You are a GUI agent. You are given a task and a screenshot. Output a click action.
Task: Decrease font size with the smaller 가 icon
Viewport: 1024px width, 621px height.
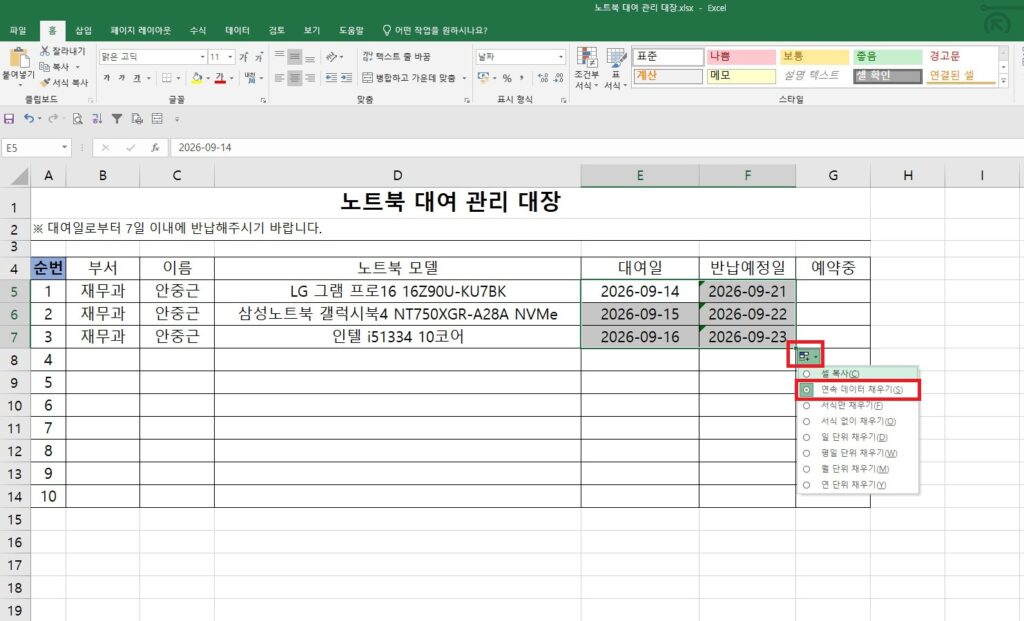259,57
